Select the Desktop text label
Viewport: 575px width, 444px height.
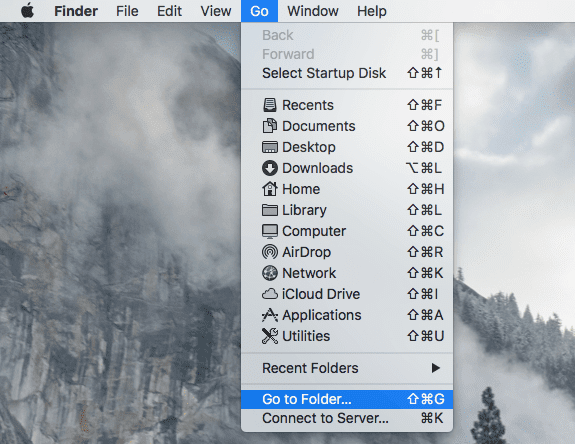pyautogui.click(x=309, y=147)
